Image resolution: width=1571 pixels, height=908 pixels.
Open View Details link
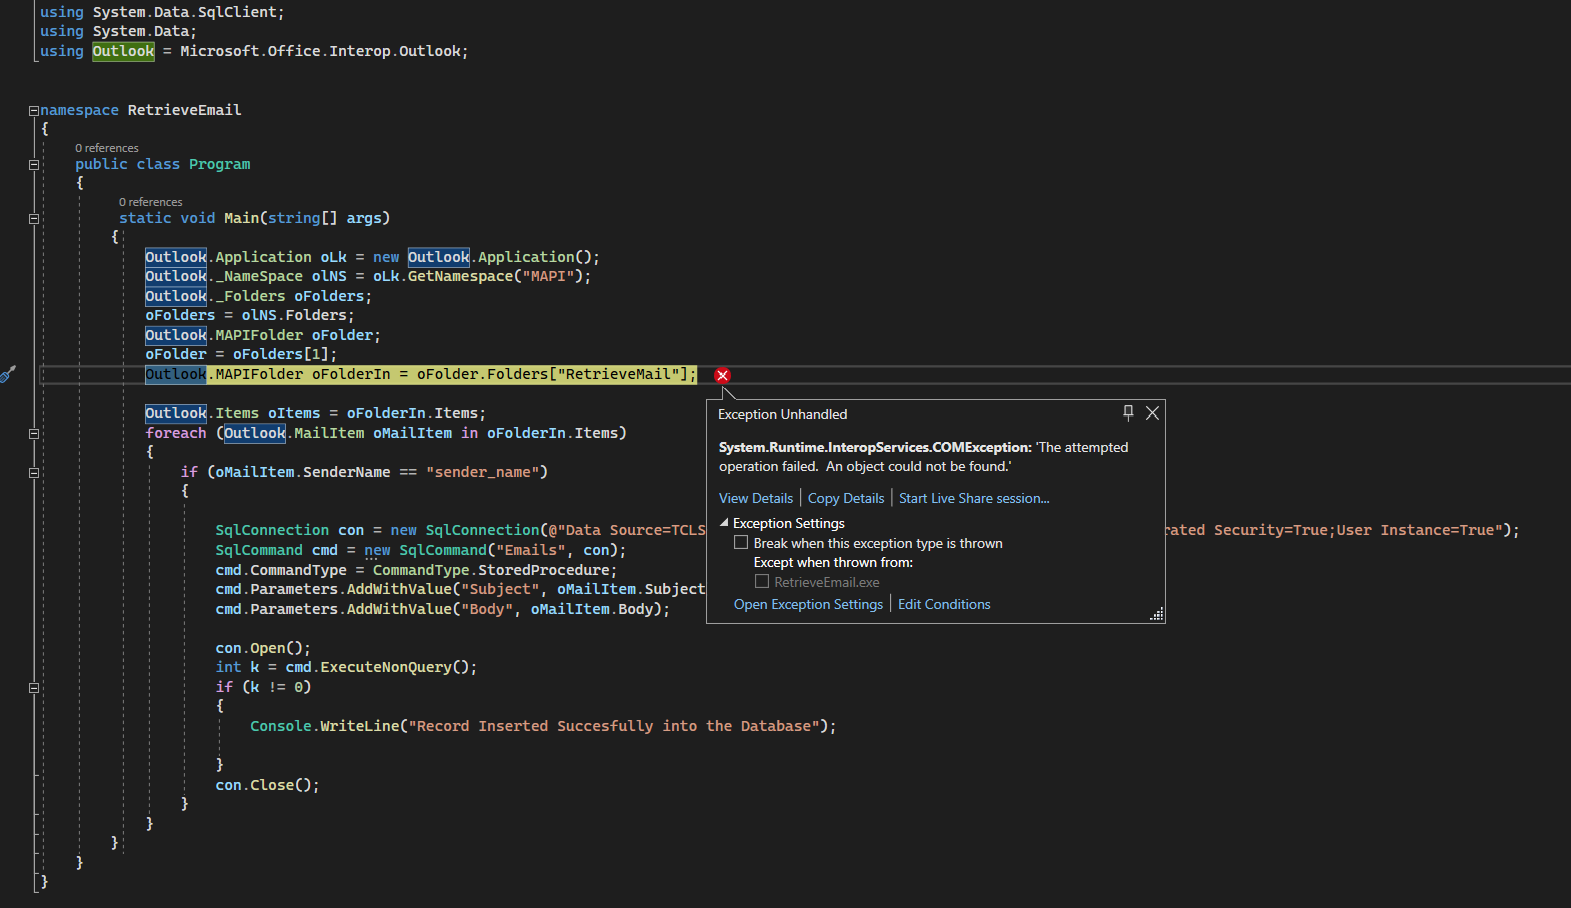[x=756, y=498]
